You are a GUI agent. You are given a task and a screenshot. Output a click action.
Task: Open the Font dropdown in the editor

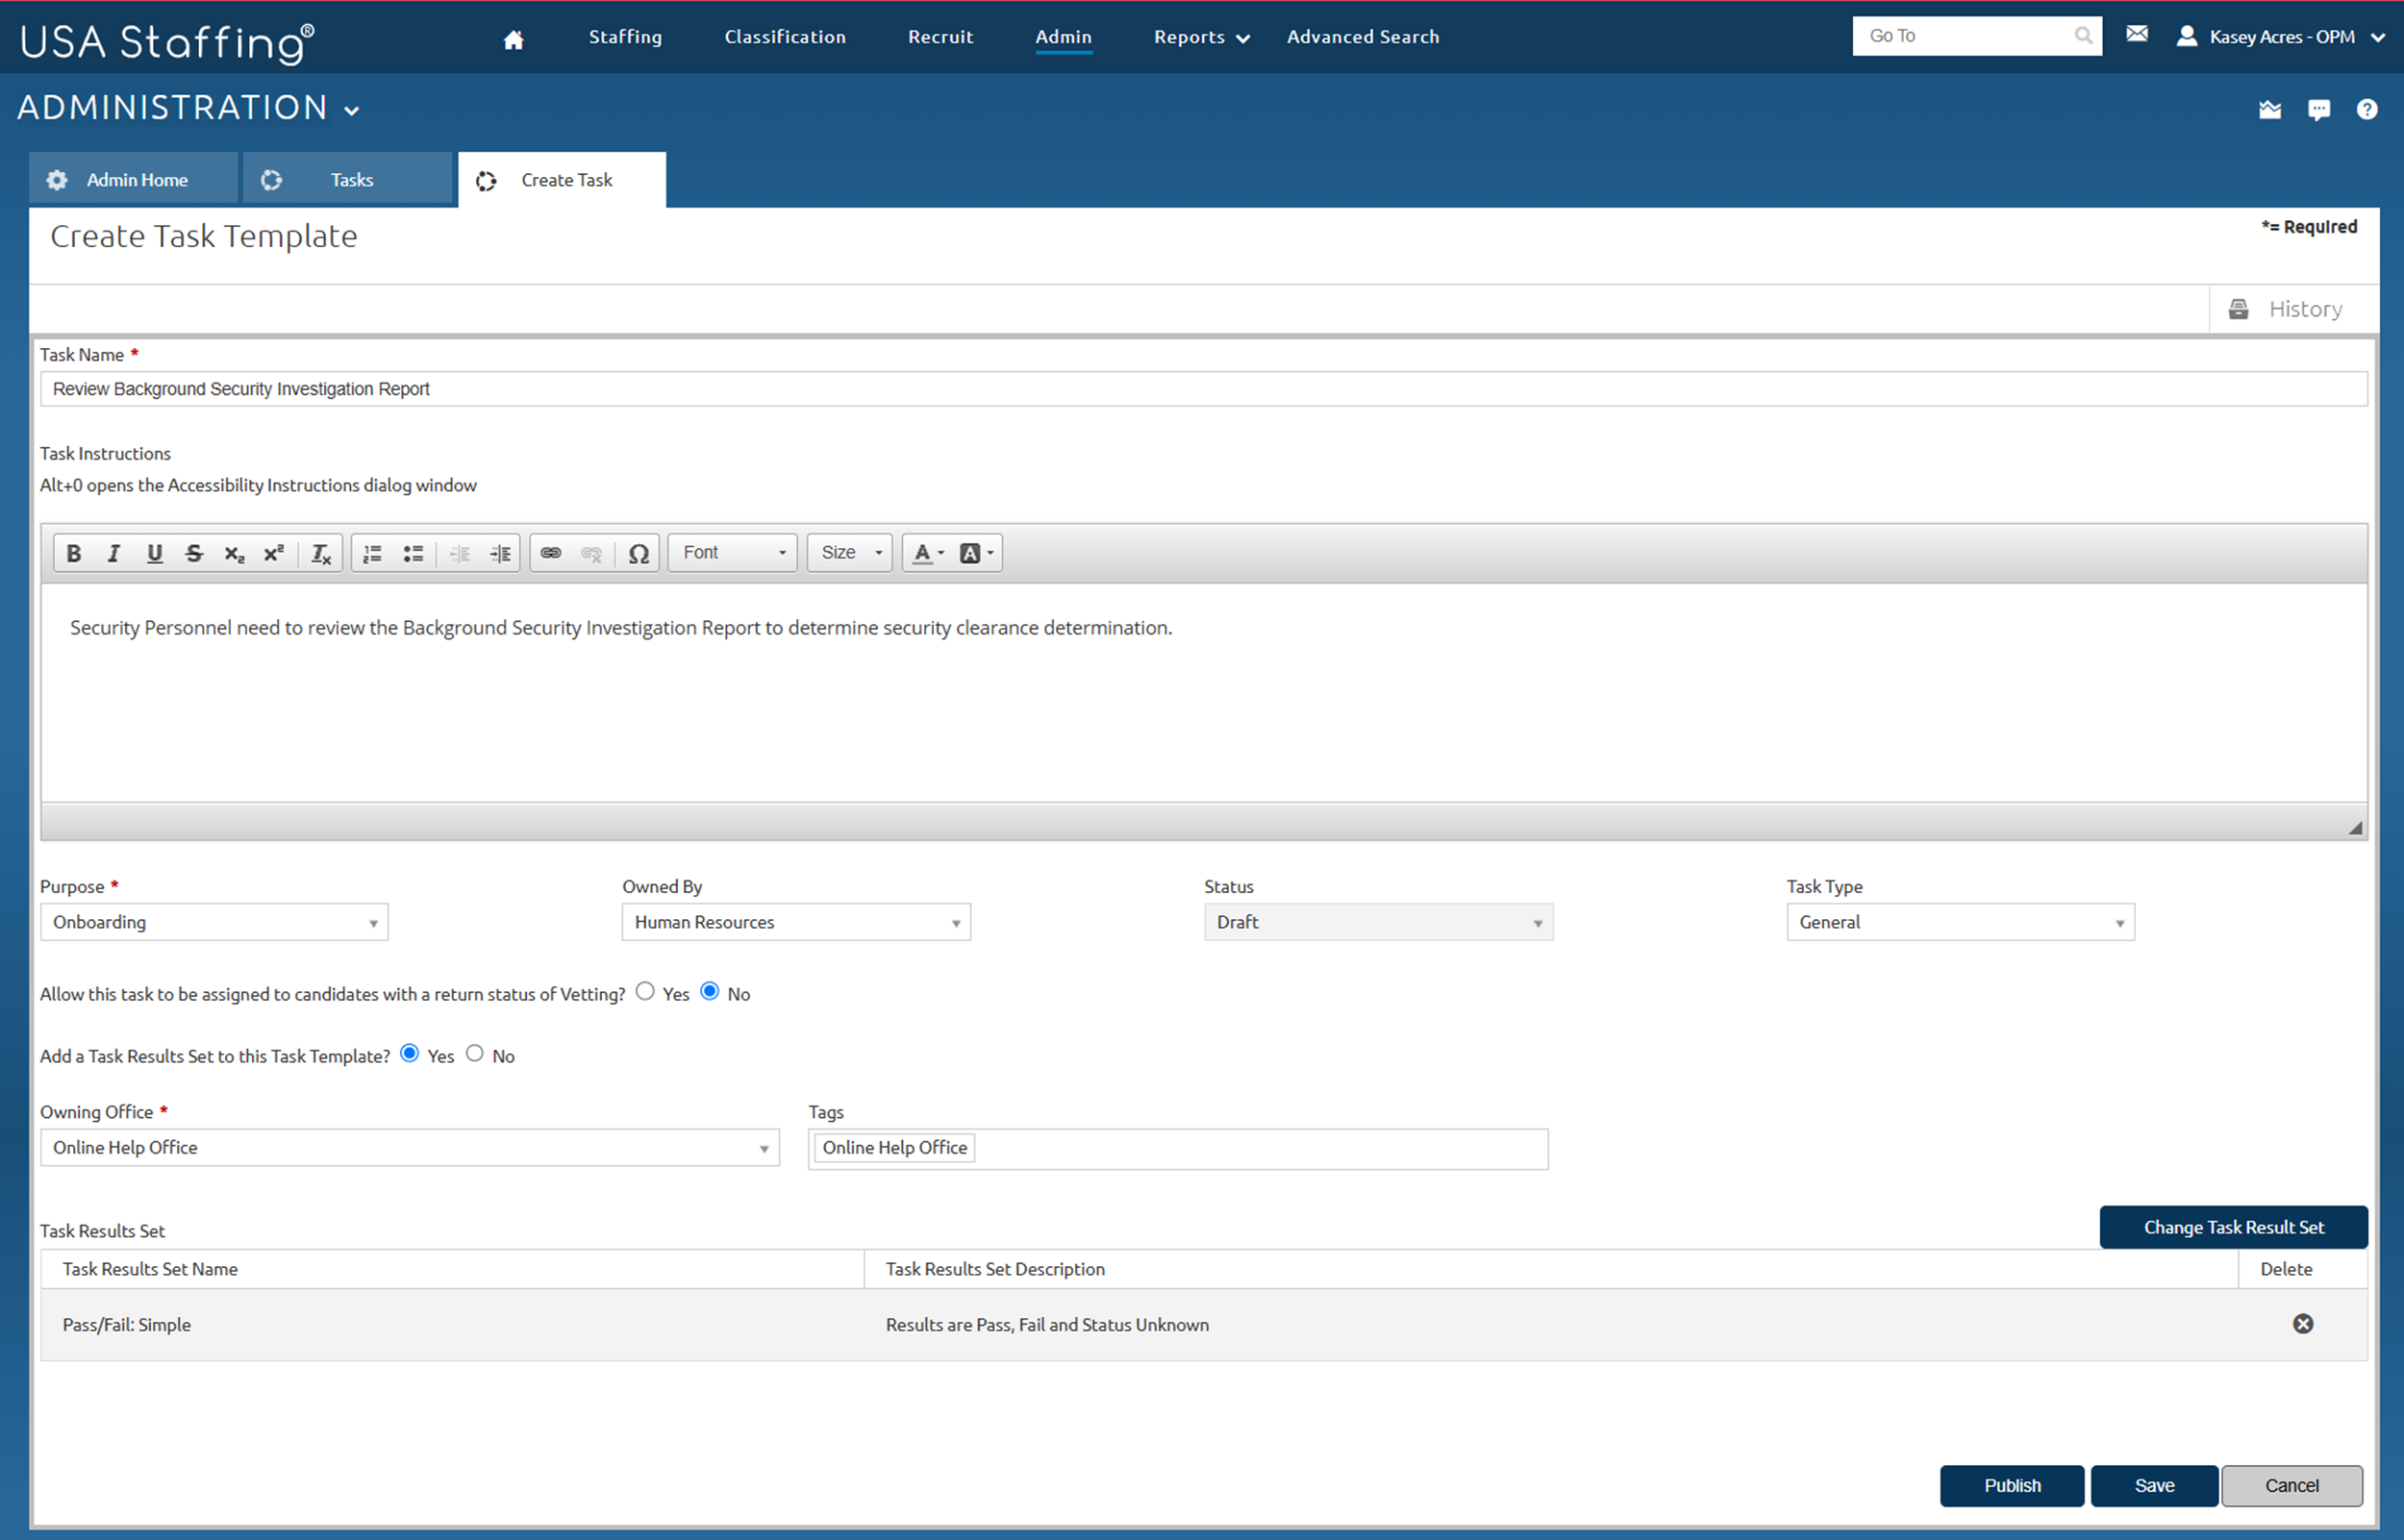tap(731, 552)
